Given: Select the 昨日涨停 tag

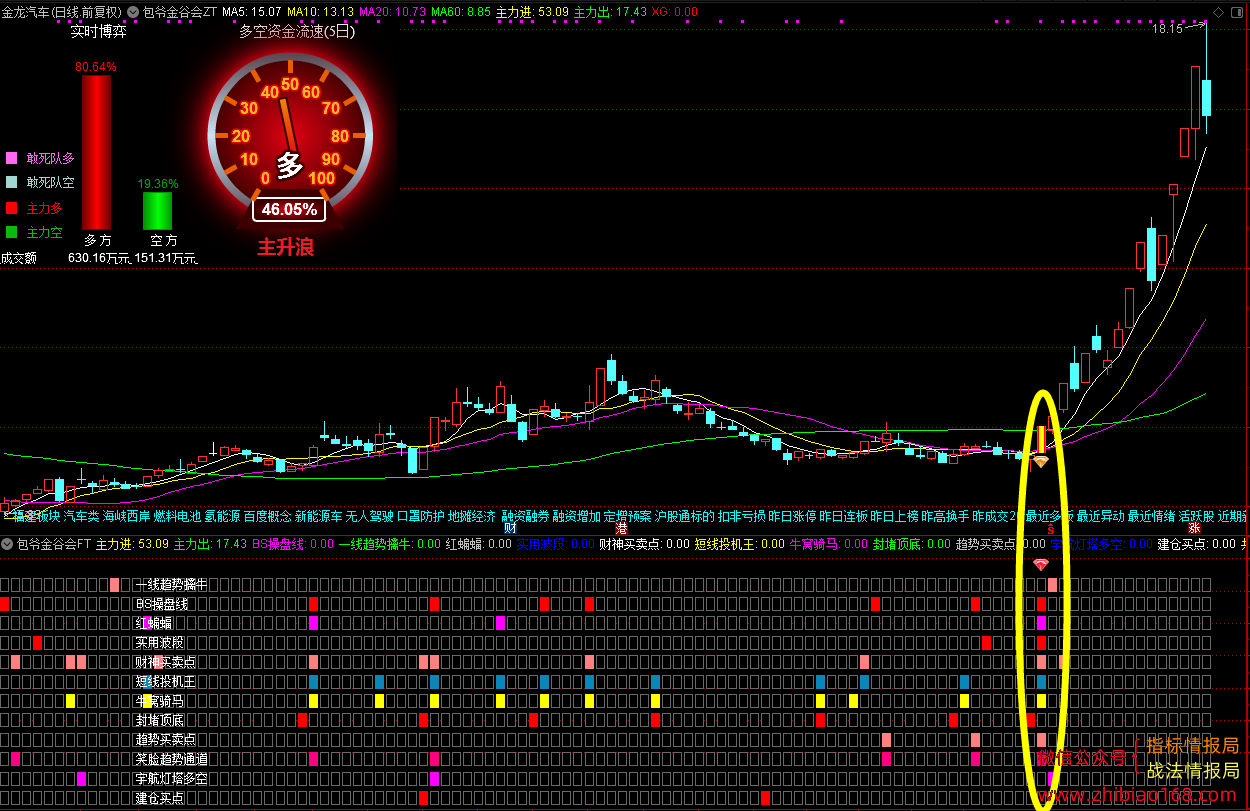Looking at the screenshot, I should coord(793,517).
